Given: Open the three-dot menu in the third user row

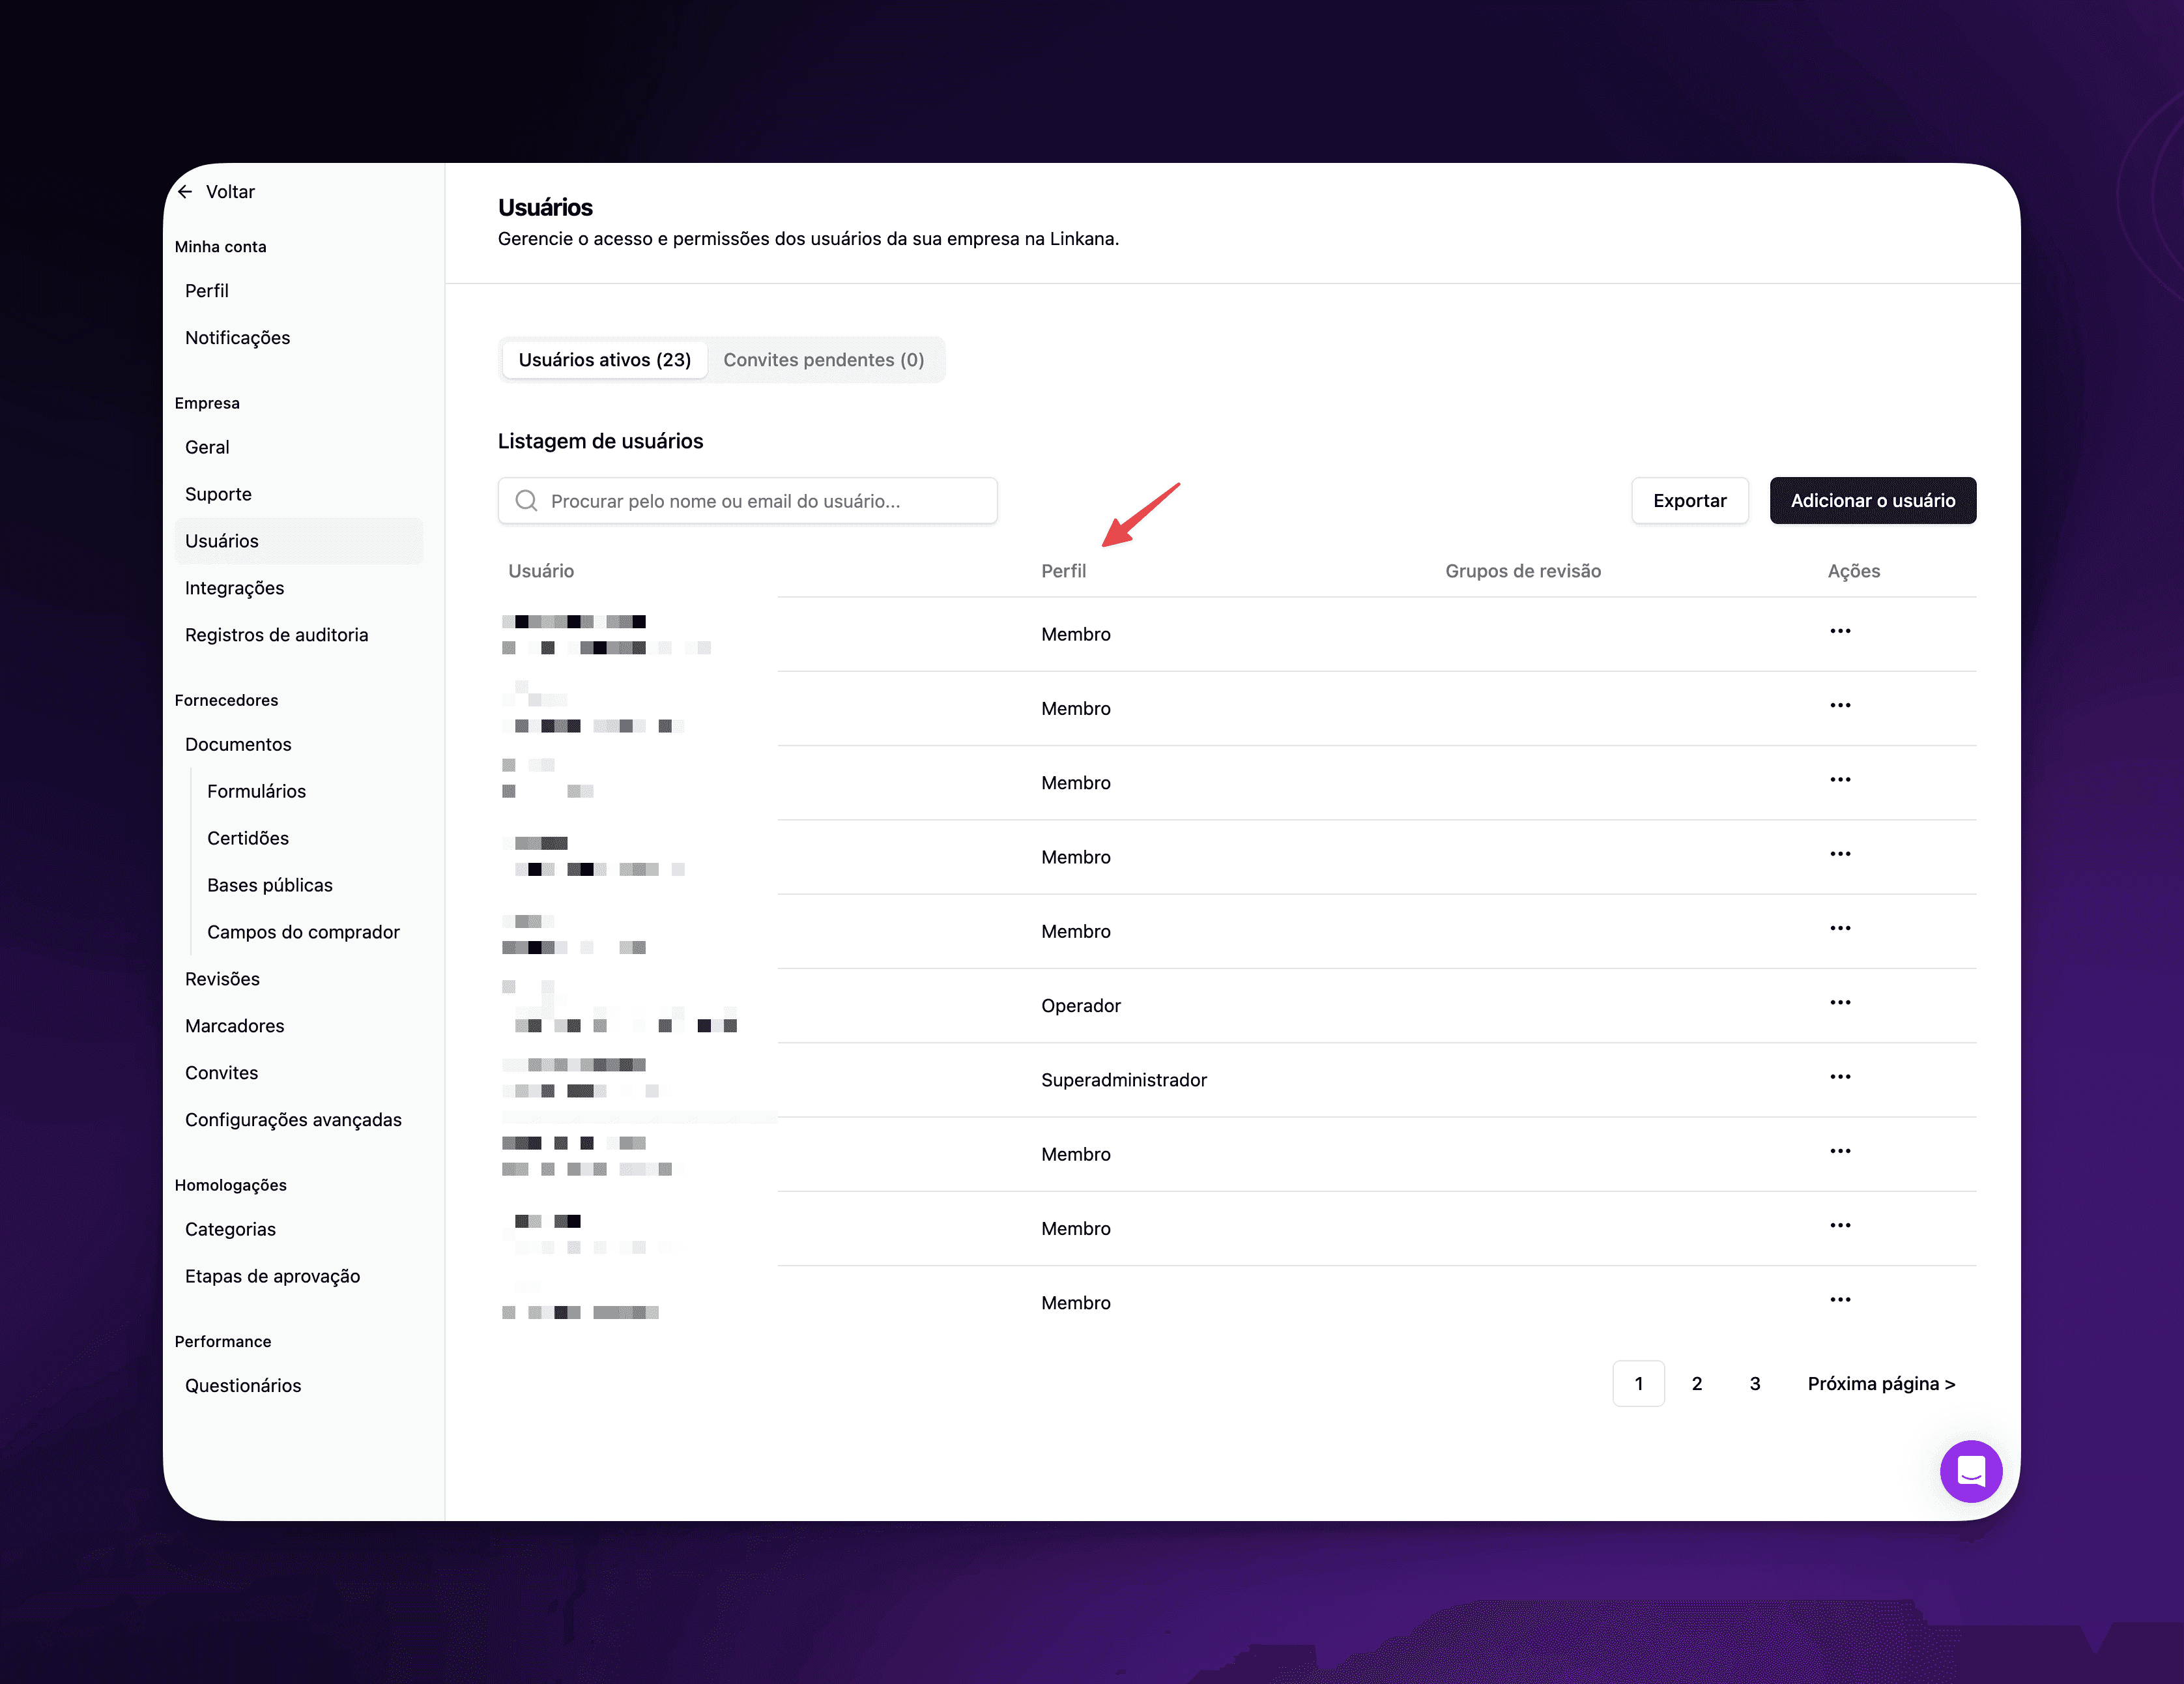Looking at the screenshot, I should (1840, 780).
